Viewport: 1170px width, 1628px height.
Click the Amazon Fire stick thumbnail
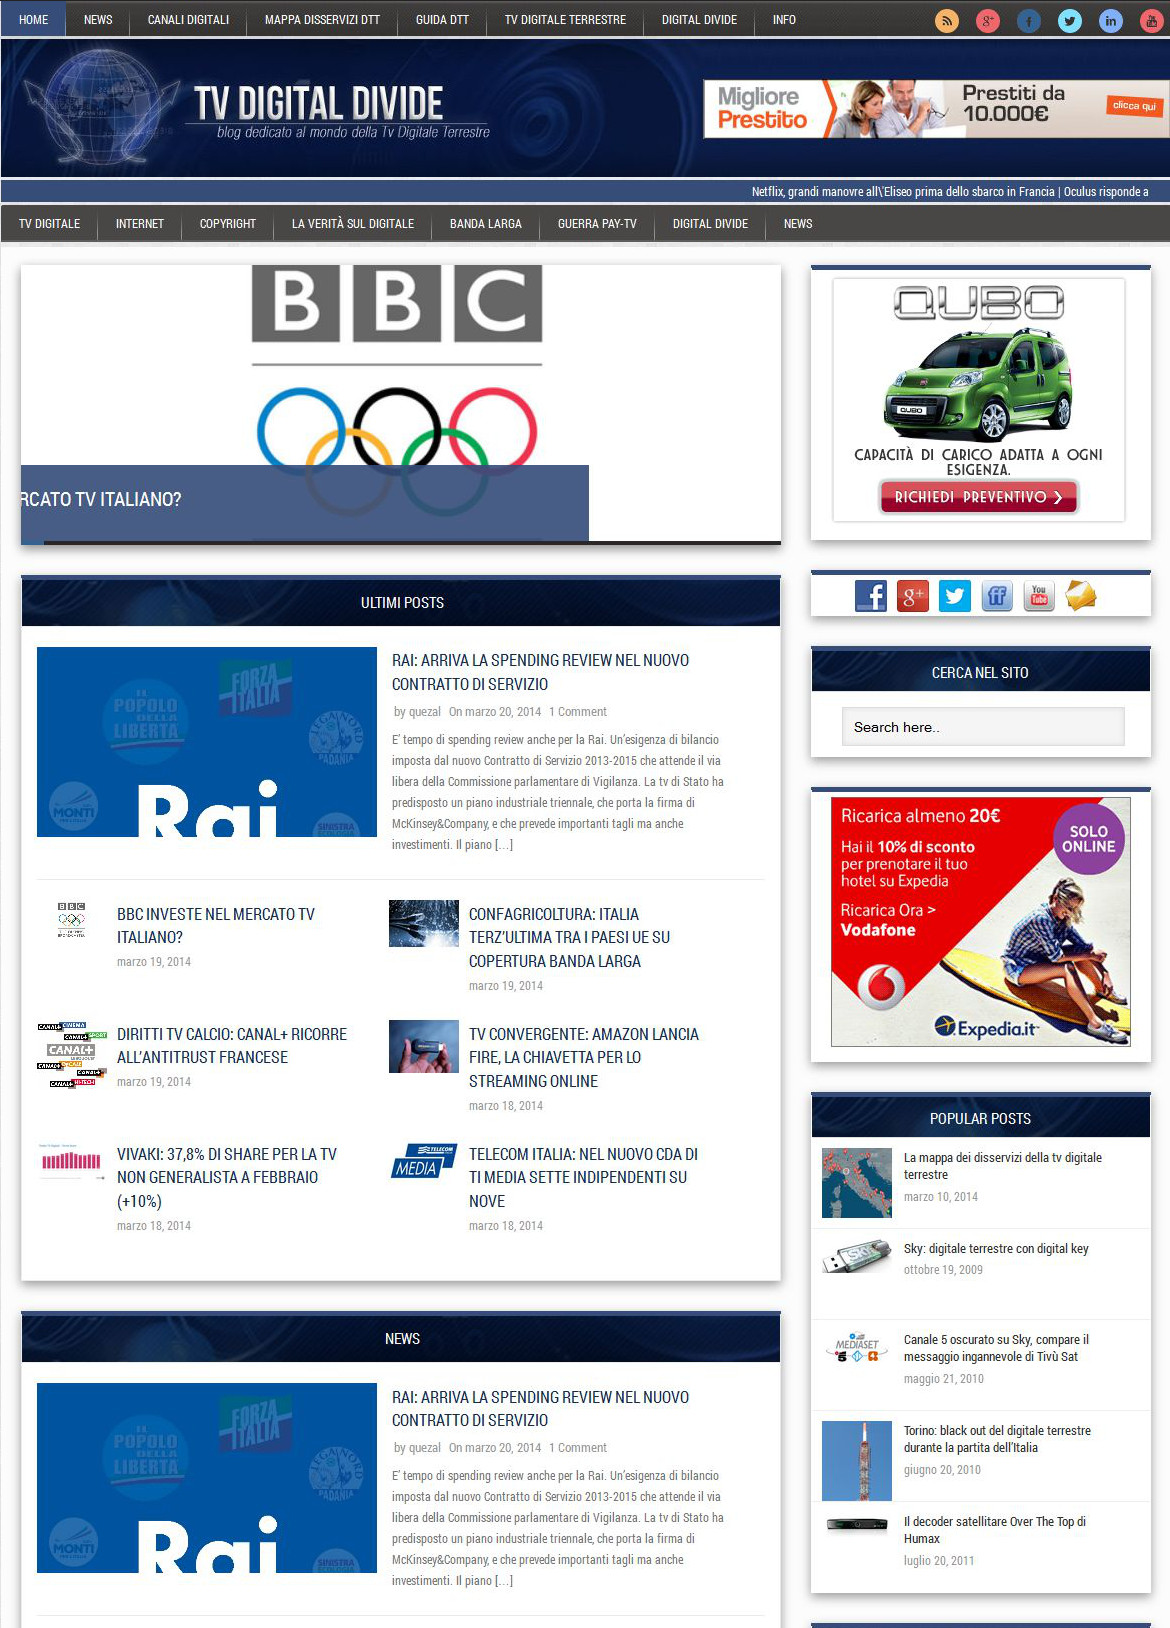point(424,1046)
